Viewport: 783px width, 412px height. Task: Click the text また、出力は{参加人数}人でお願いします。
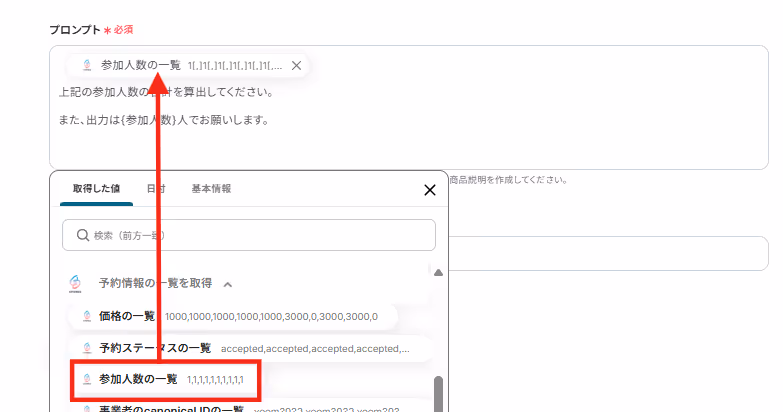tap(164, 120)
